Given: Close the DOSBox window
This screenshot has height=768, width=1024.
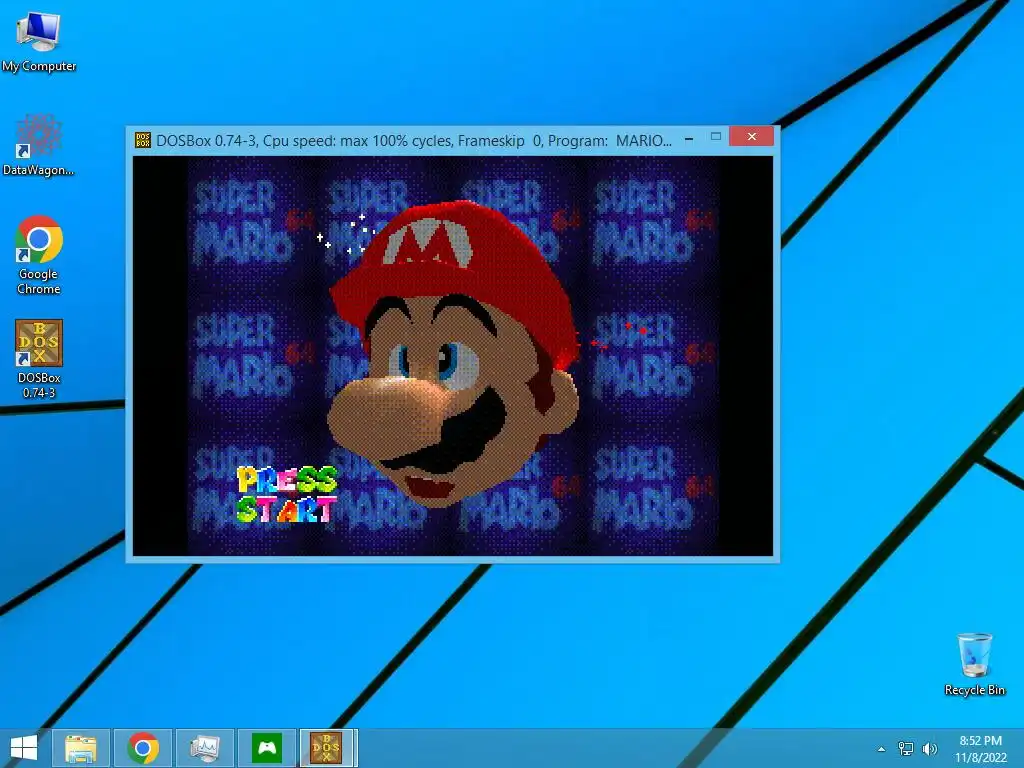Looking at the screenshot, I should pos(752,136).
